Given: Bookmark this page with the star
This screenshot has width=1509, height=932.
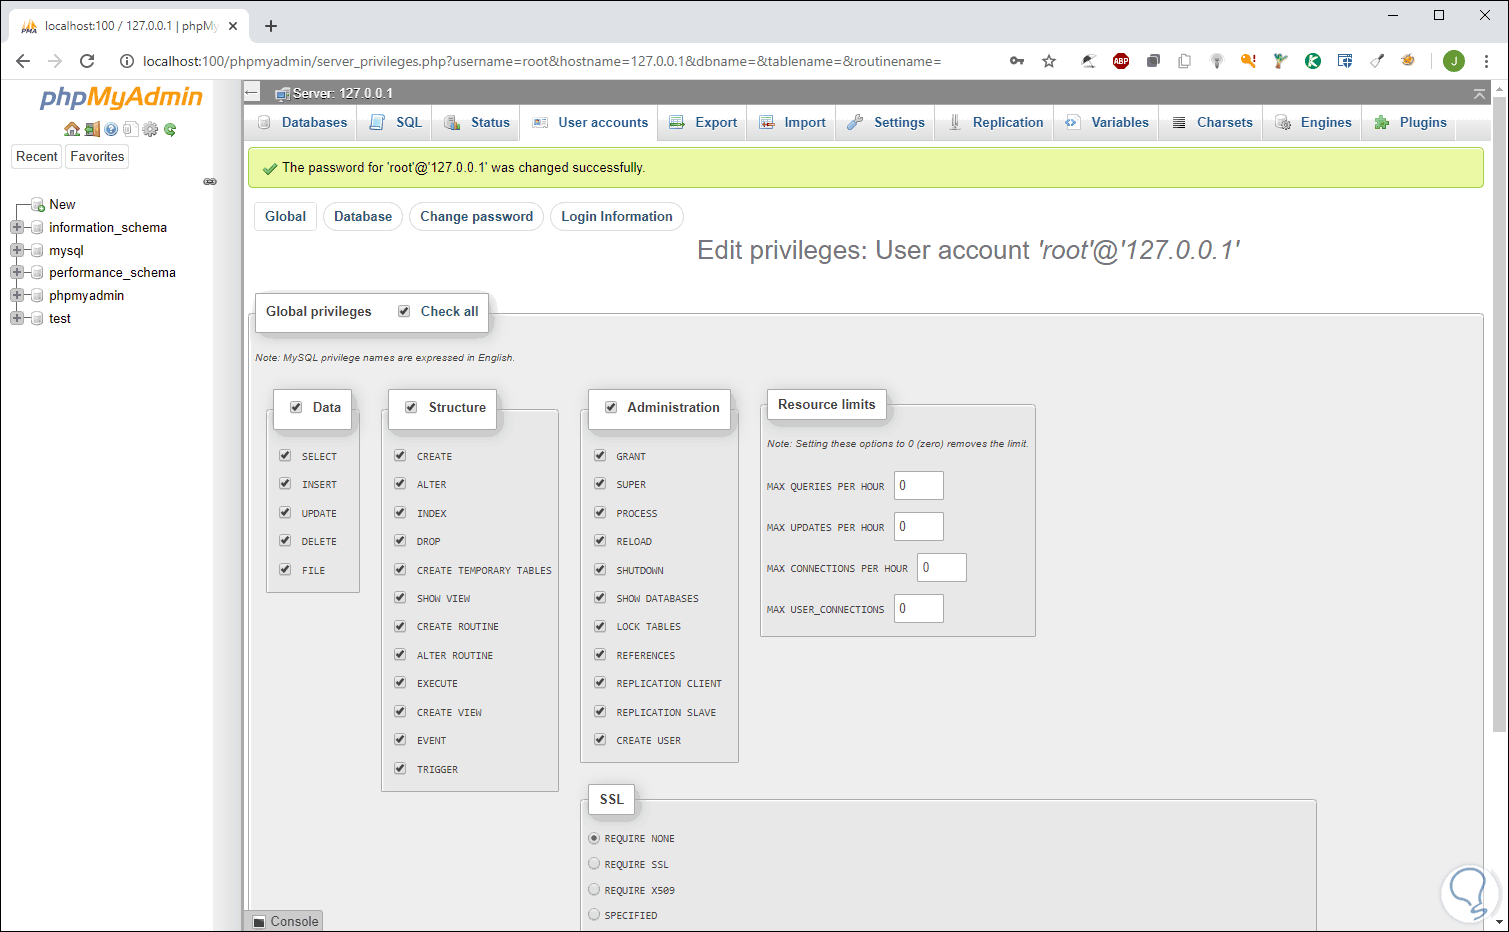Looking at the screenshot, I should 1049,61.
